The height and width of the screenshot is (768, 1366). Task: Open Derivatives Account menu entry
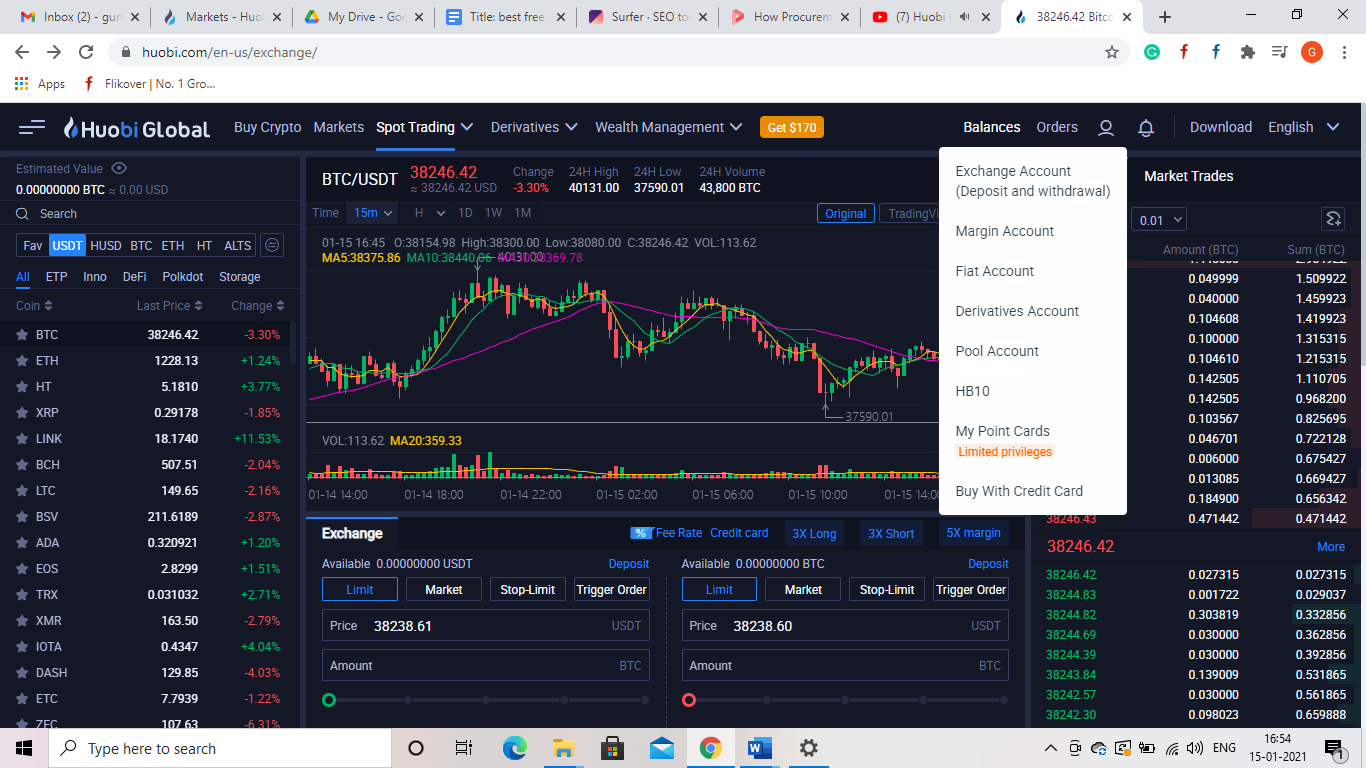point(1017,311)
